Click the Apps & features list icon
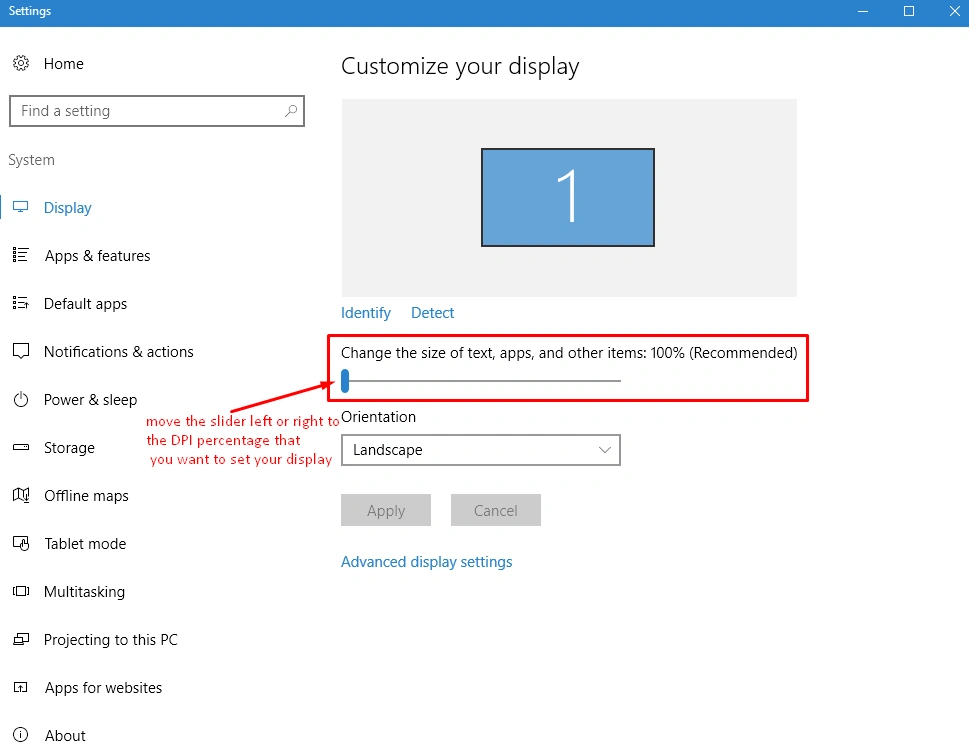969x748 pixels. coord(20,255)
